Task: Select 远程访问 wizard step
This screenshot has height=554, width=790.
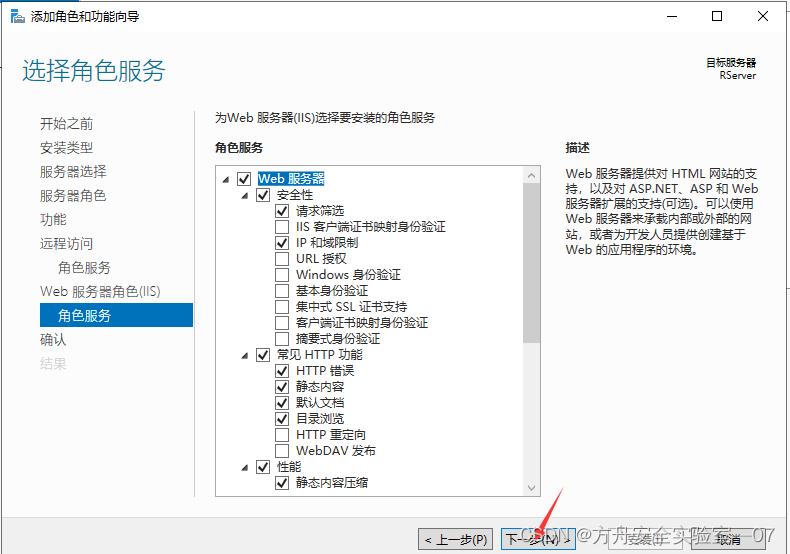Action: coord(67,244)
